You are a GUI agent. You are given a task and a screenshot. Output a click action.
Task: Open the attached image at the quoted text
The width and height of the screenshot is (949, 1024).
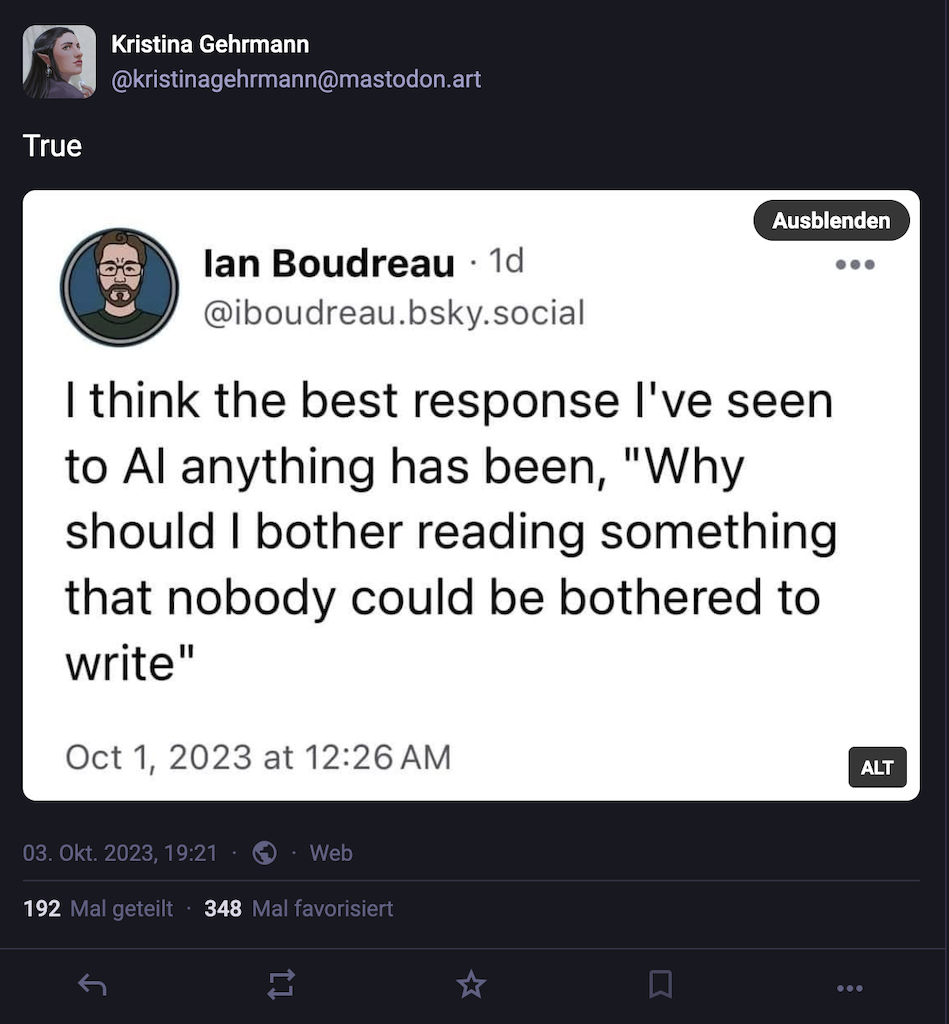coord(450,530)
